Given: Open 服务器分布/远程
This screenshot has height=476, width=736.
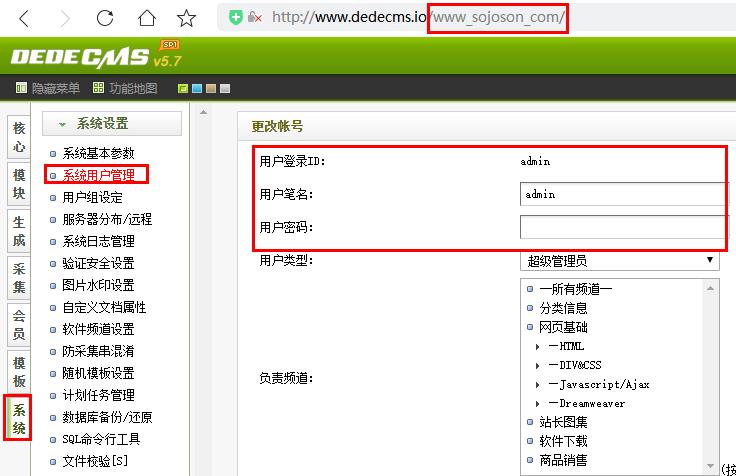Looking at the screenshot, I should [107, 219].
